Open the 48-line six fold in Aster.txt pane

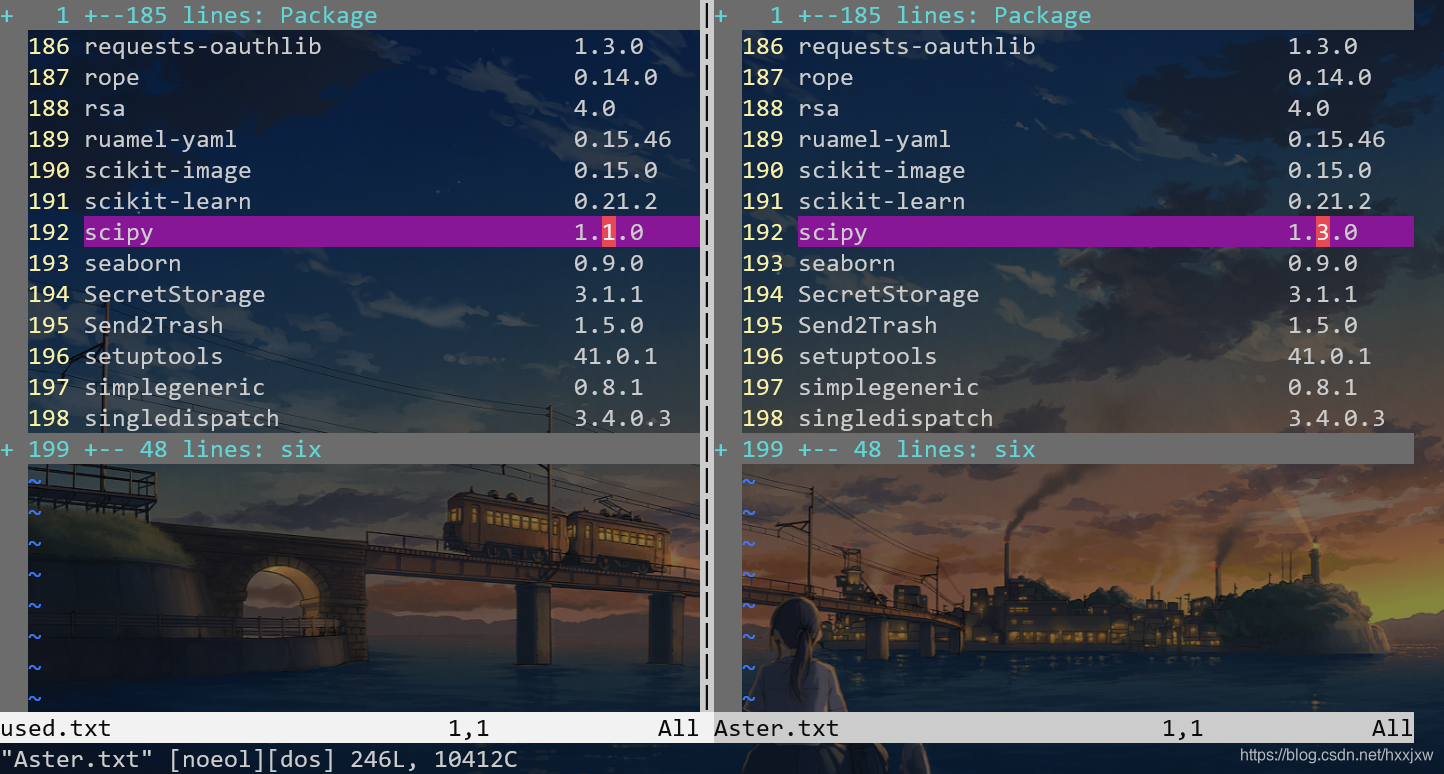coord(1064,449)
